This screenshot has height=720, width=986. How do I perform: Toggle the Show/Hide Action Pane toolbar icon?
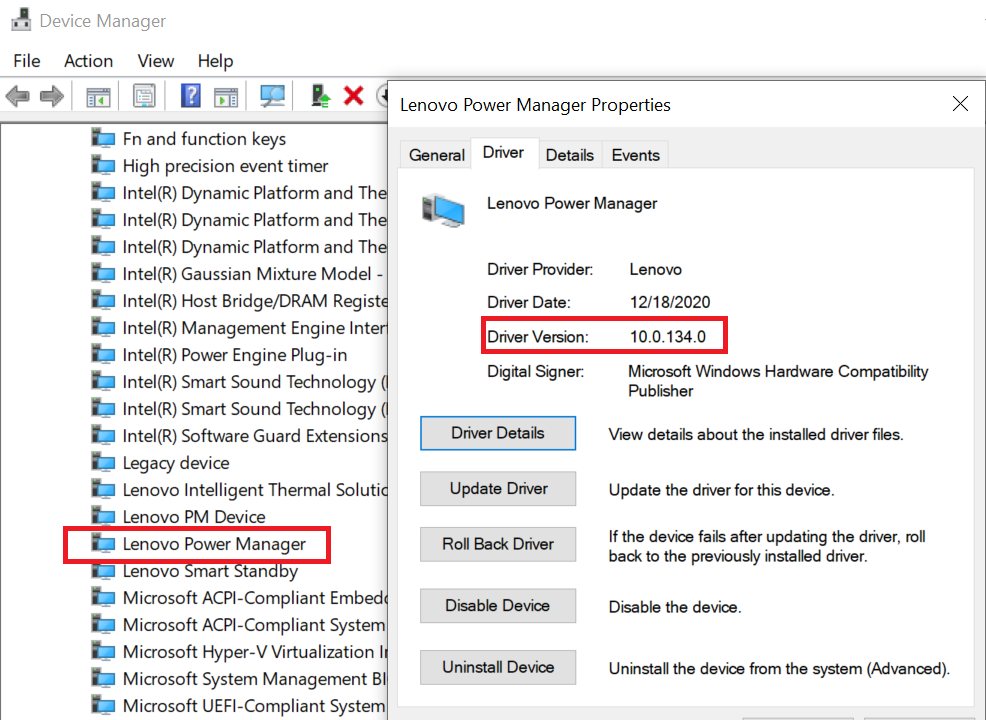point(226,96)
